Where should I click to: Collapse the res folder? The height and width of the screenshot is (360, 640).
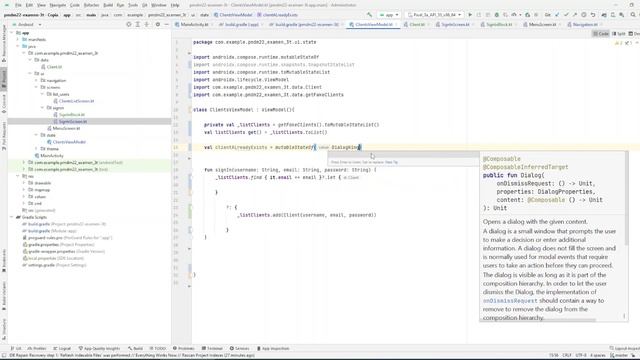[x=18, y=176]
